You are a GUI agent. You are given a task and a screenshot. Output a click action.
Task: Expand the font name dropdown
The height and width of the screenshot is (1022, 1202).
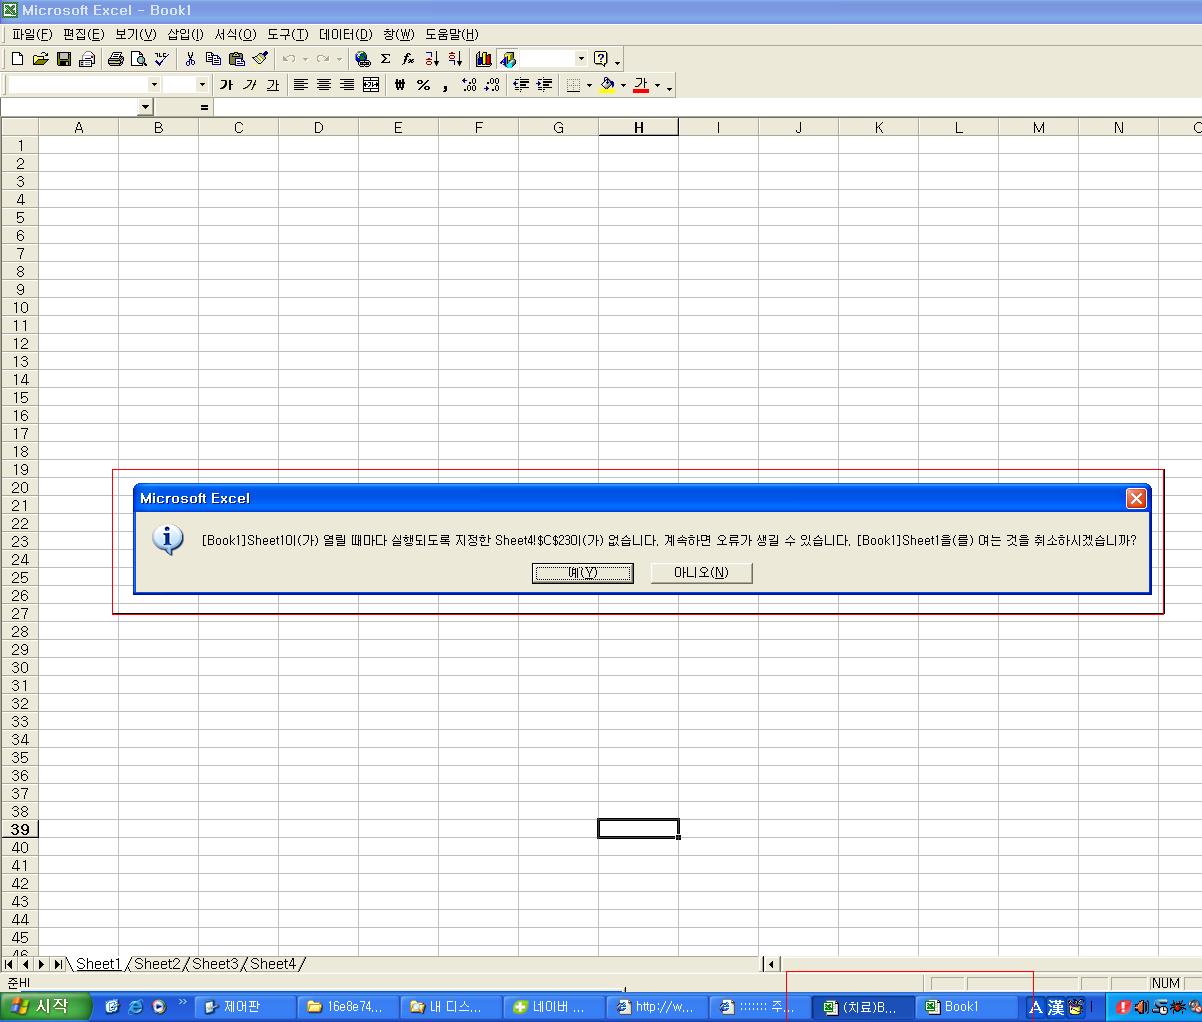[x=154, y=85]
